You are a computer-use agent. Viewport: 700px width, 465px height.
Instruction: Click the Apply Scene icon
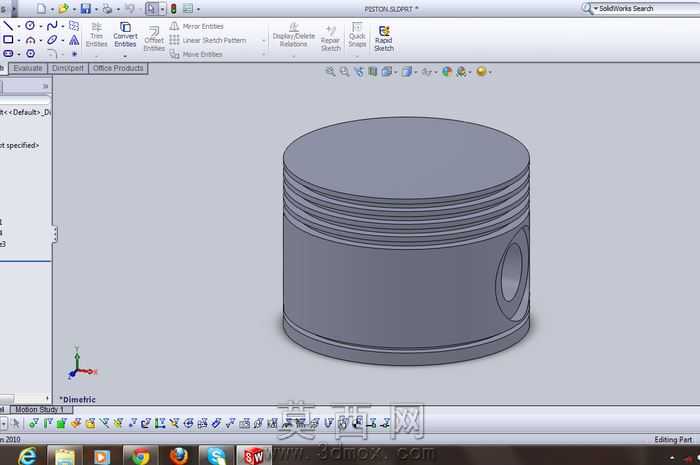(462, 71)
